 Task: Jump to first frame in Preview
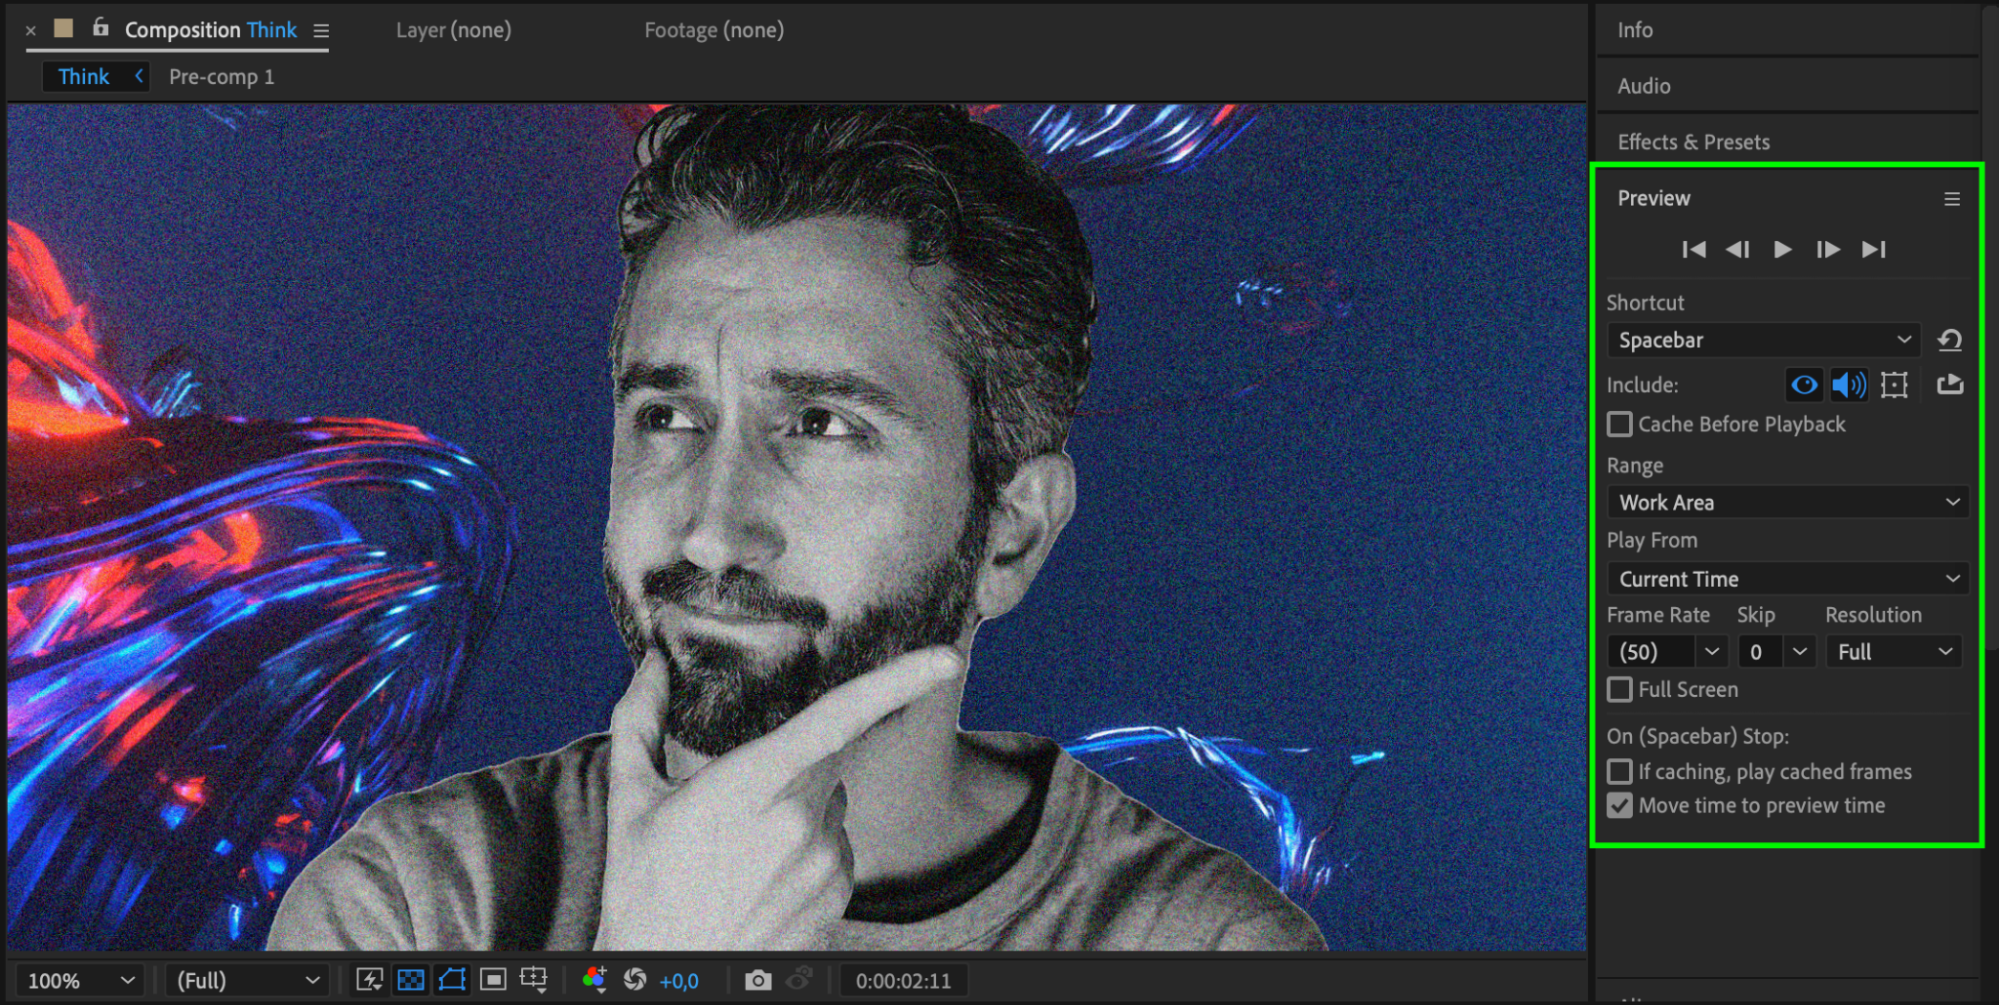point(1693,249)
